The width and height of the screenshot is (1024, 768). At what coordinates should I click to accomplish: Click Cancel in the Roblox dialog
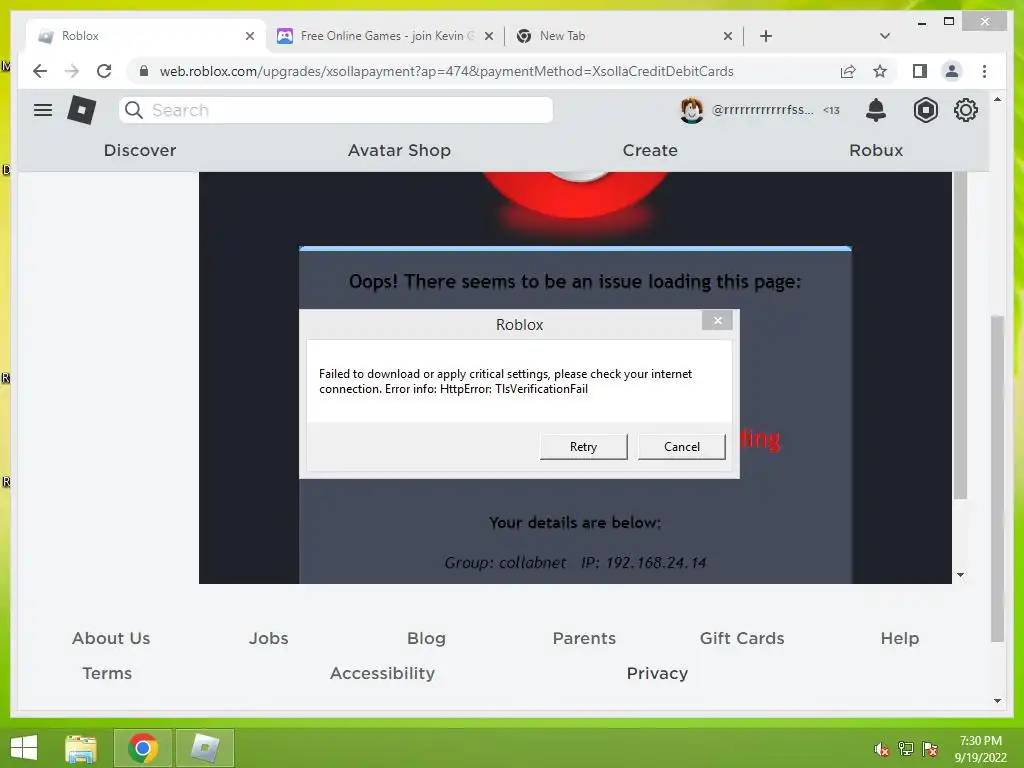point(682,447)
